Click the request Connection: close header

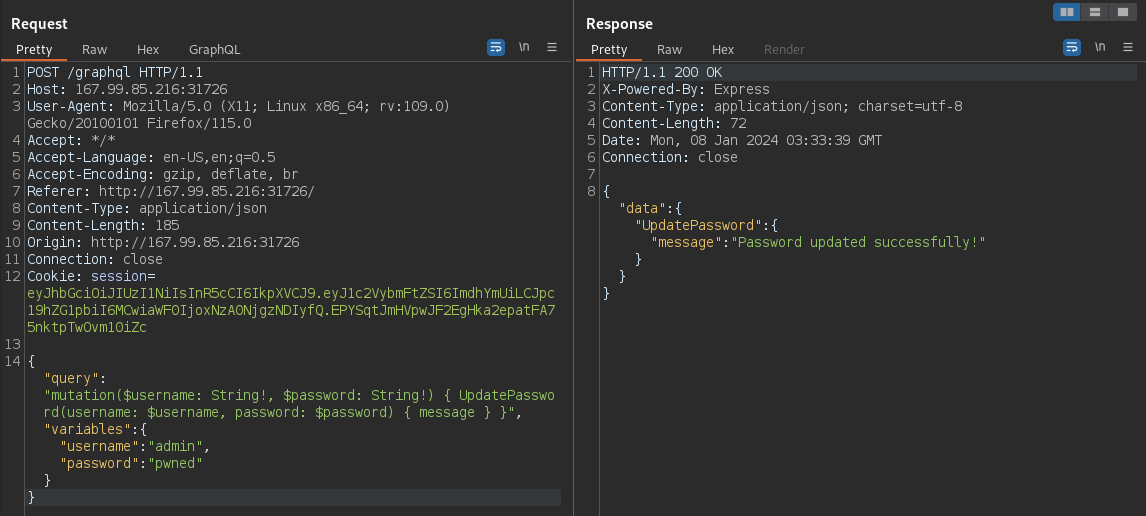pos(95,259)
